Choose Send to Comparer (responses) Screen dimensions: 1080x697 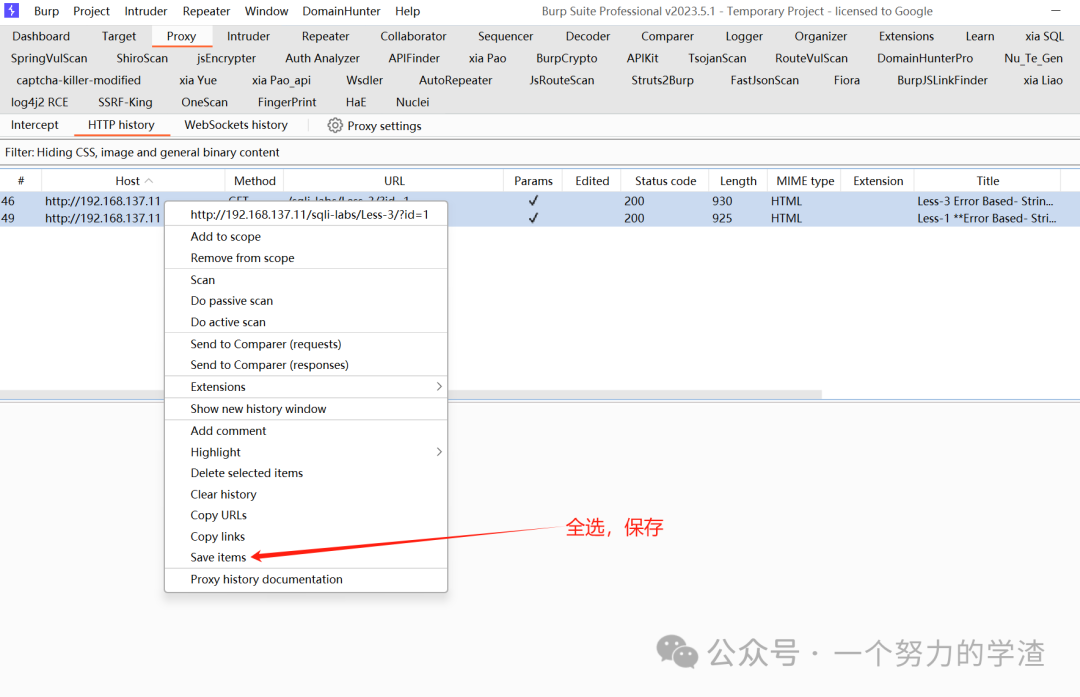[306, 365]
